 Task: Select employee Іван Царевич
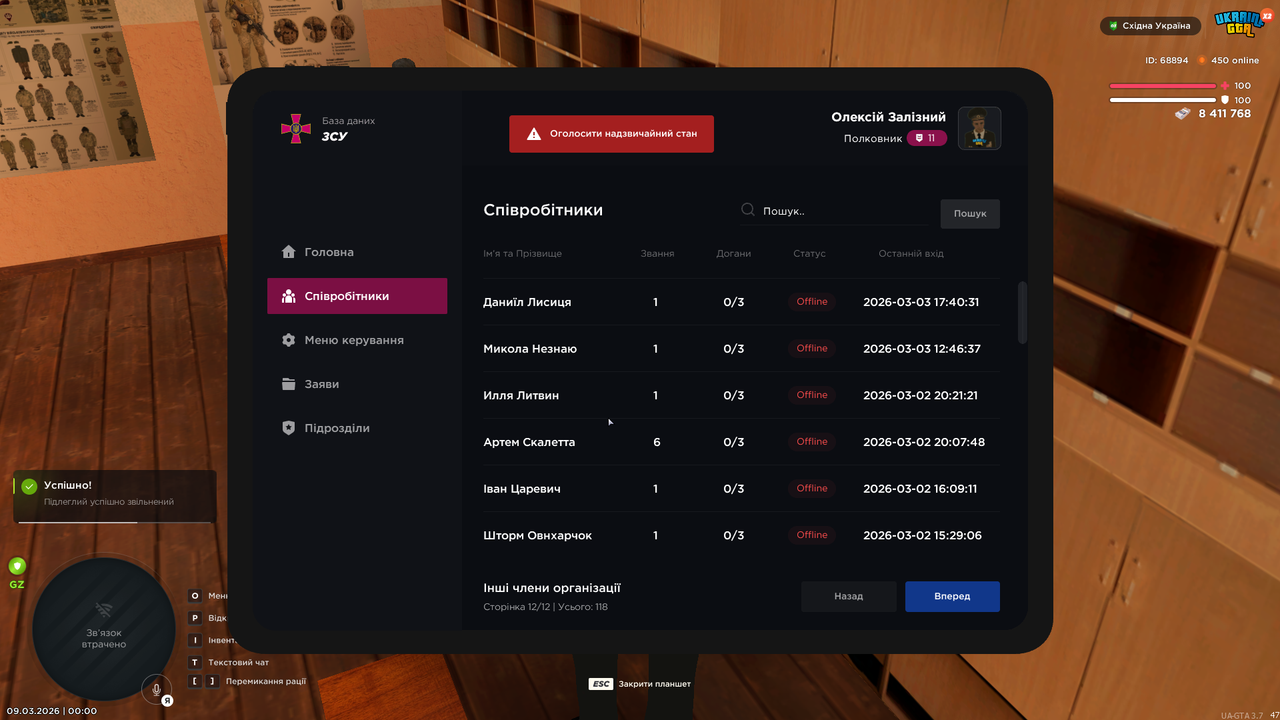[741, 489]
